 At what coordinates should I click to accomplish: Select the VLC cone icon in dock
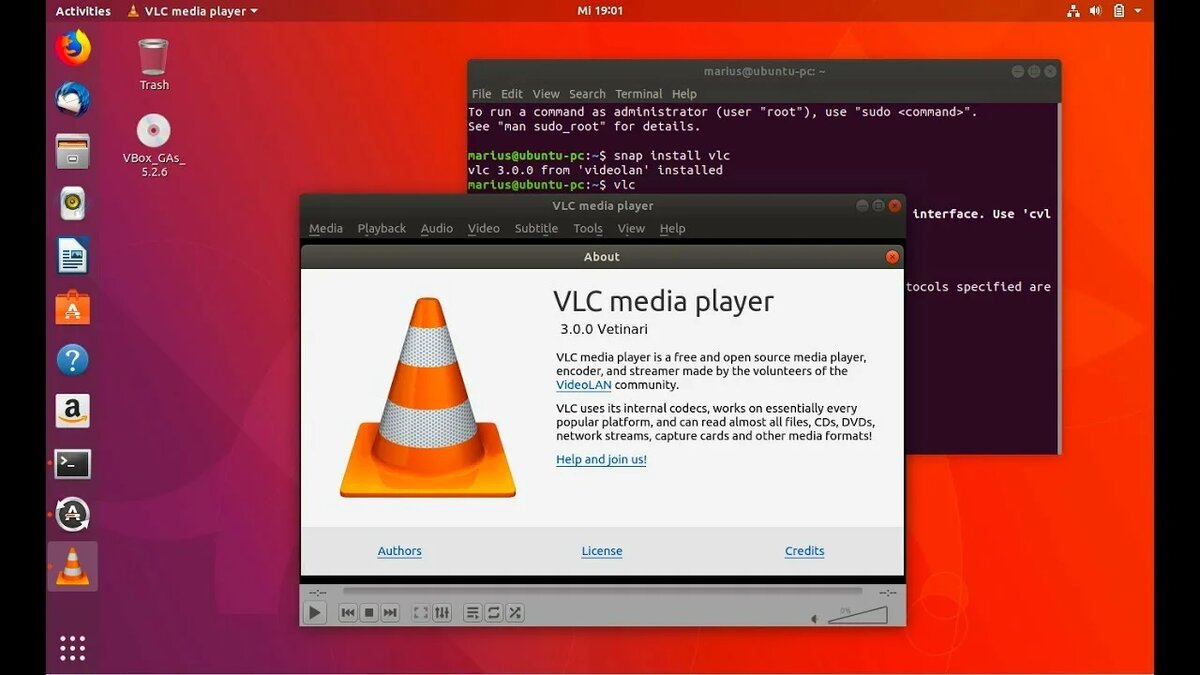tap(72, 566)
